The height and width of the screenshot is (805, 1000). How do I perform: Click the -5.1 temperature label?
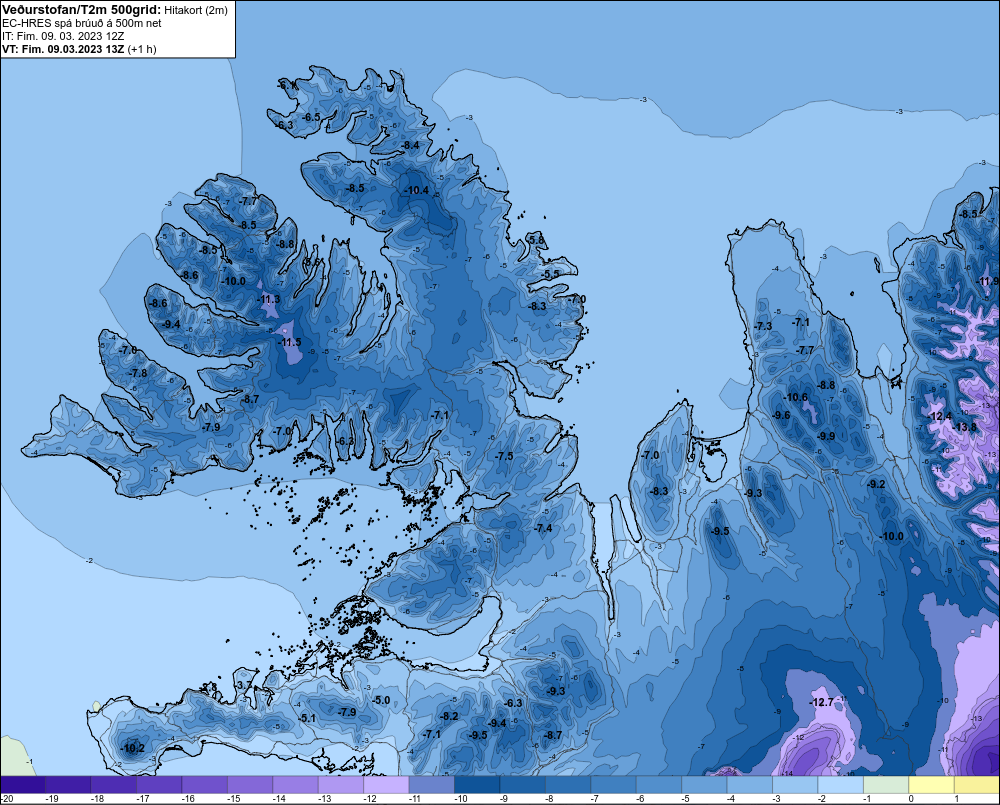coord(307,718)
